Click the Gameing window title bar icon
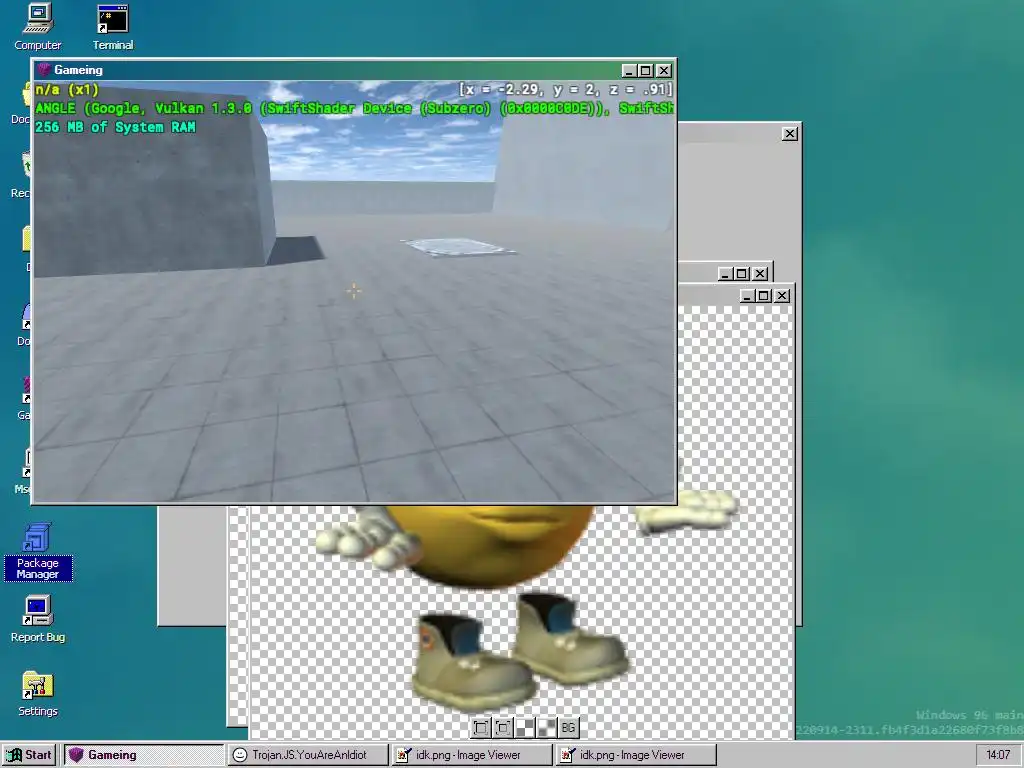The width and height of the screenshot is (1024, 768). pyautogui.click(x=44, y=70)
